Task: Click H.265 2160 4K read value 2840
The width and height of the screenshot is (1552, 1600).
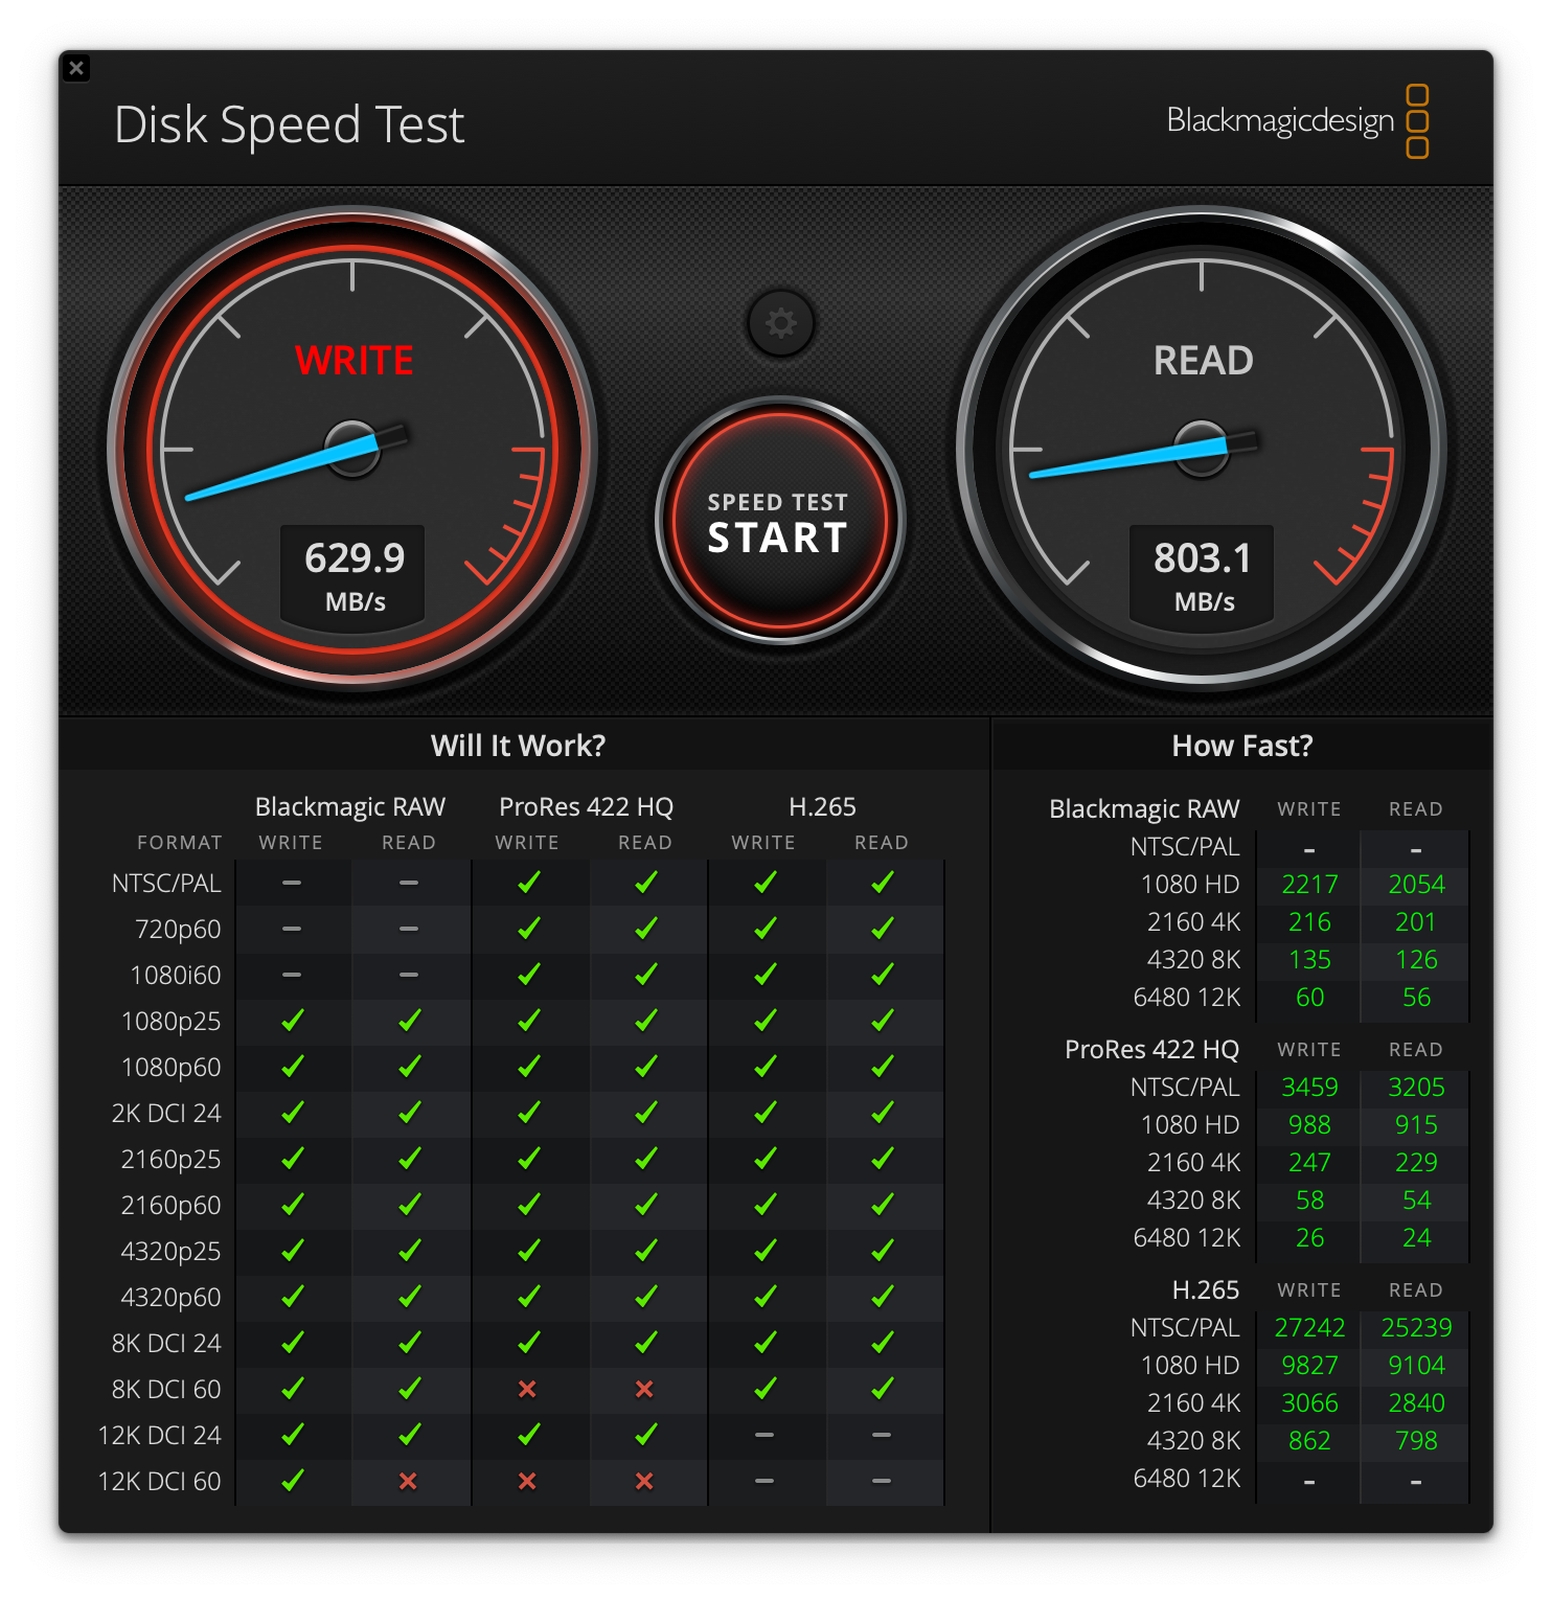Action: (1417, 1403)
